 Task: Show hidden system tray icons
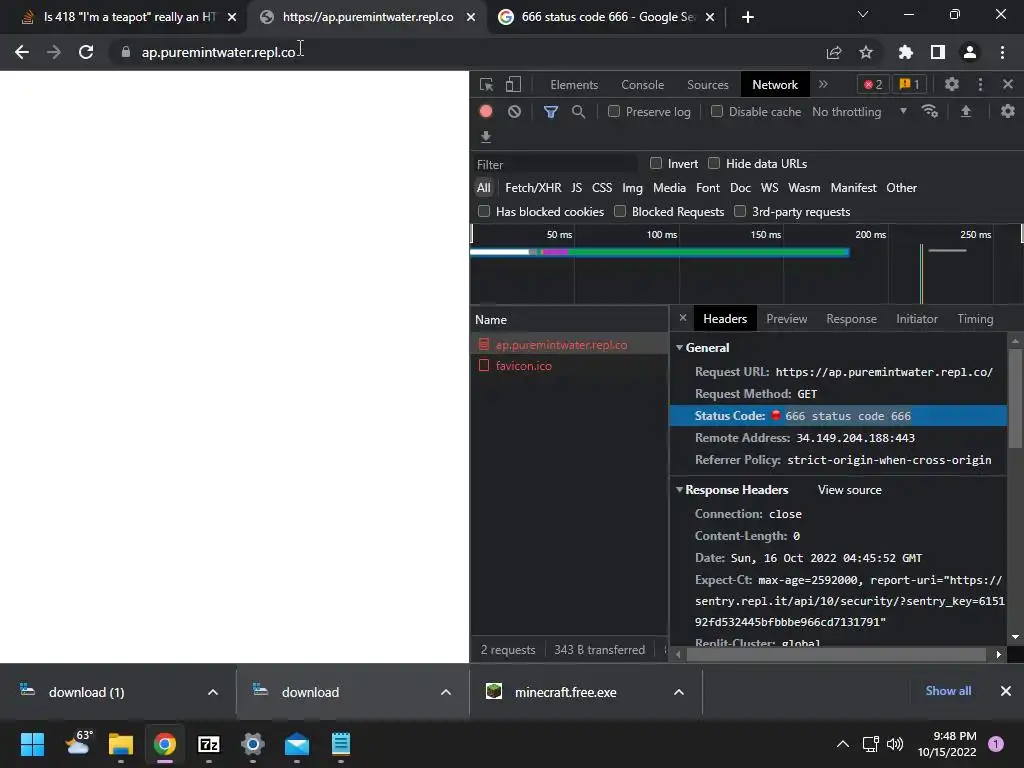coord(842,744)
